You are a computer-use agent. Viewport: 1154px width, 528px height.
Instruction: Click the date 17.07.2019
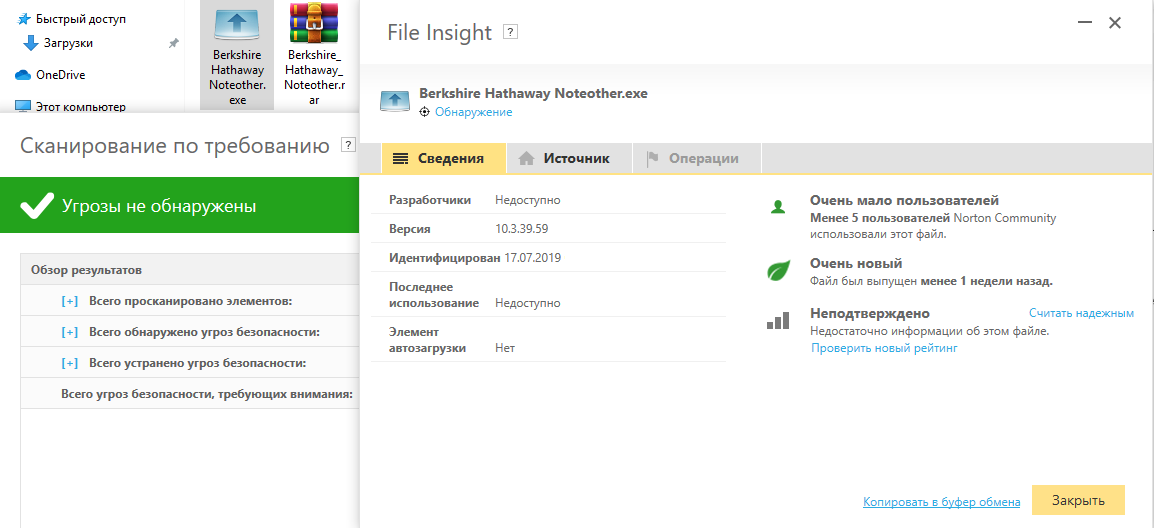click(x=531, y=258)
